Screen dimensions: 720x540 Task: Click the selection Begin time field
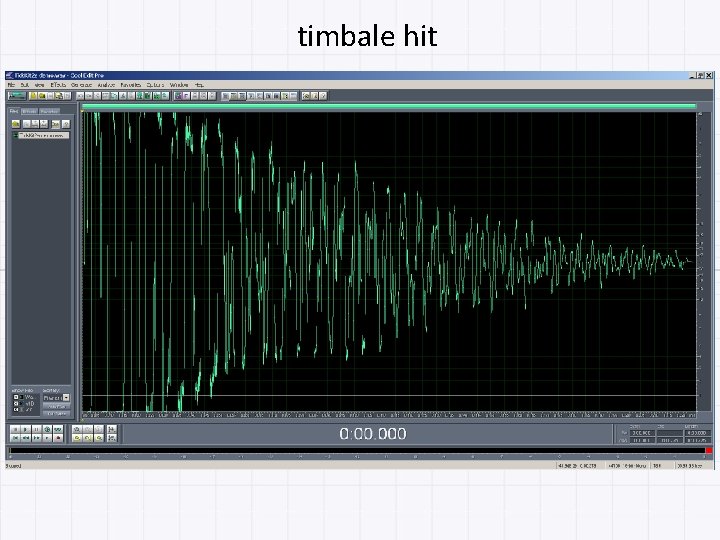[642, 433]
